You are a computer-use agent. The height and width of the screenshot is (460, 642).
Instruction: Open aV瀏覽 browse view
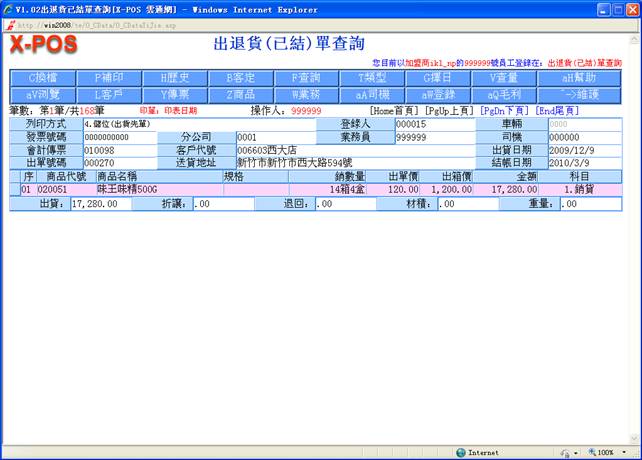click(x=47, y=93)
